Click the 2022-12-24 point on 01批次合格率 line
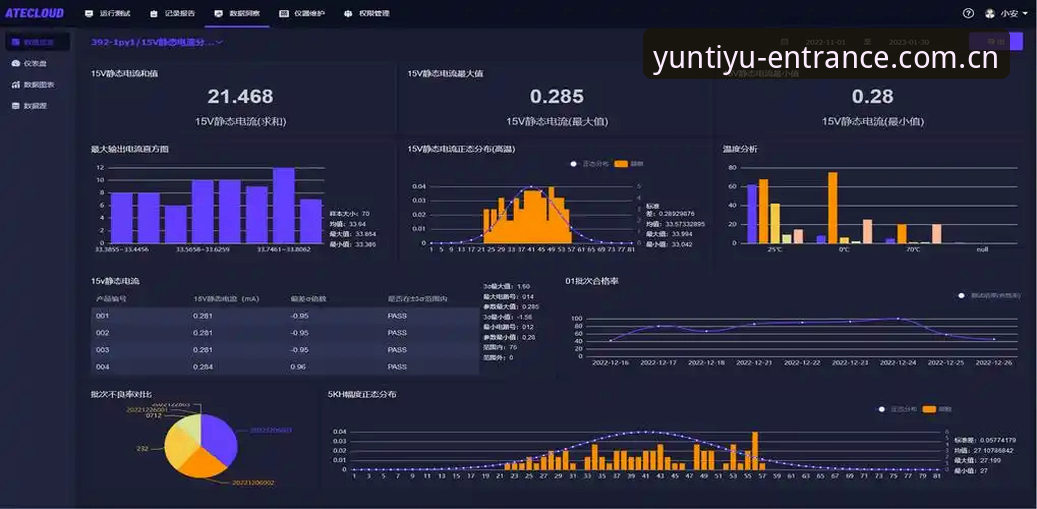Image resolution: width=1037 pixels, height=509 pixels. [898, 319]
